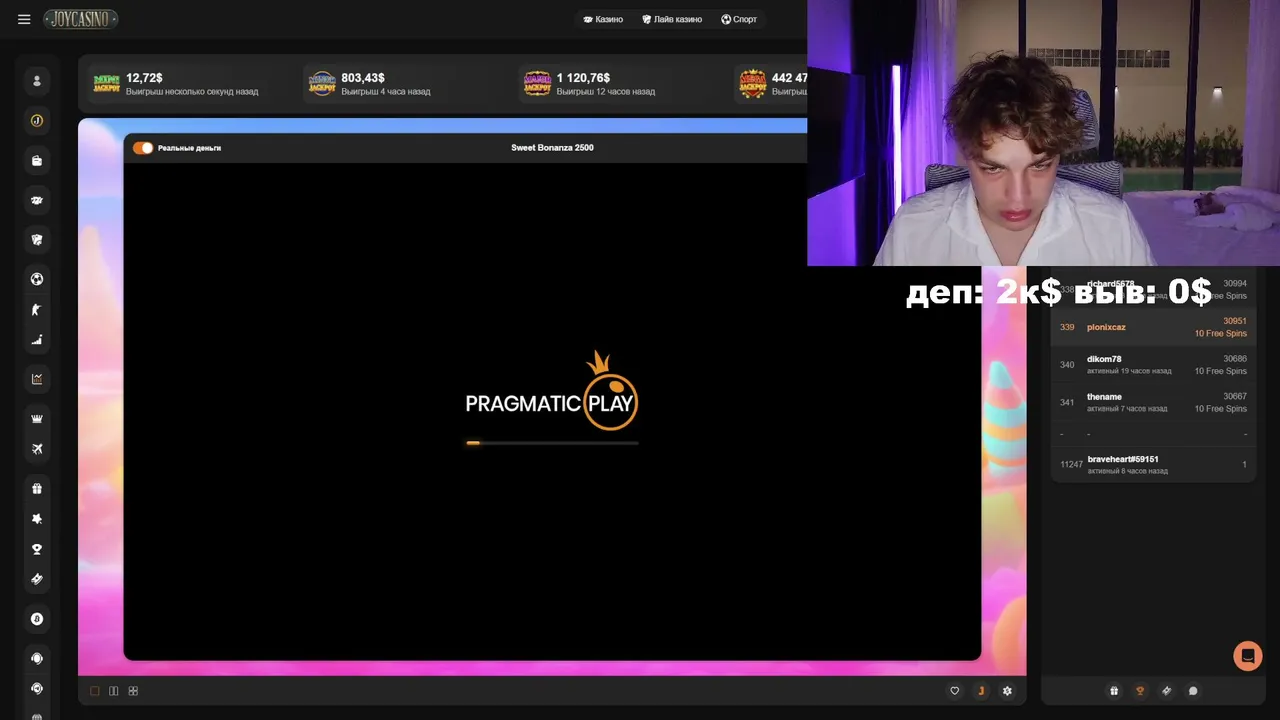Select the braveheart#59151 leaderboard row
This screenshot has height=720, width=1280.
[x=1153, y=465]
